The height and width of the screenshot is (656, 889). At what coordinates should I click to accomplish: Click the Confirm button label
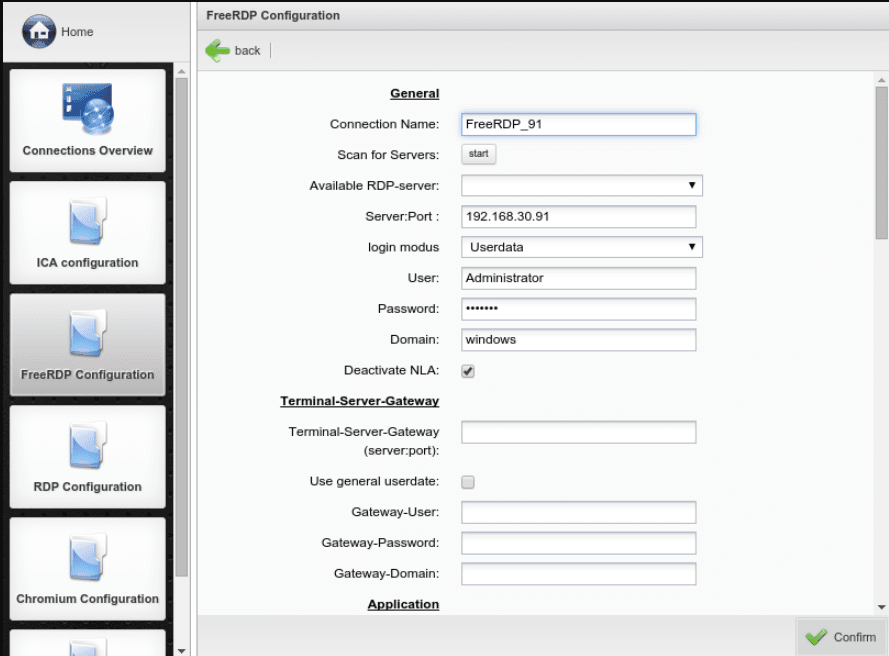coord(854,637)
